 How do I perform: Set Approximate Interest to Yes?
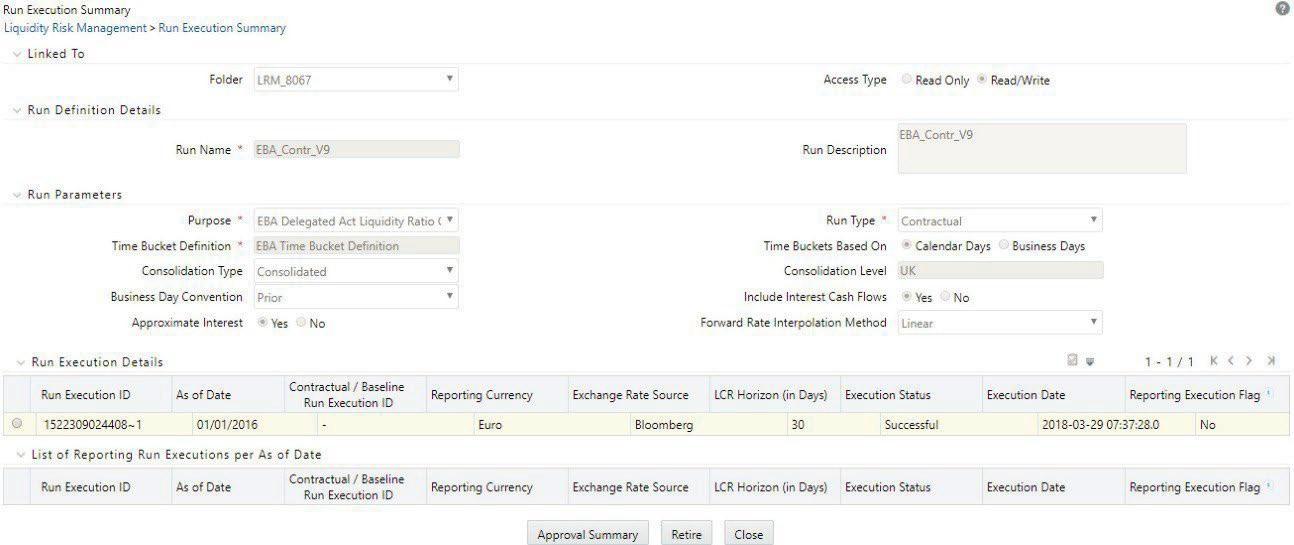(x=262, y=323)
